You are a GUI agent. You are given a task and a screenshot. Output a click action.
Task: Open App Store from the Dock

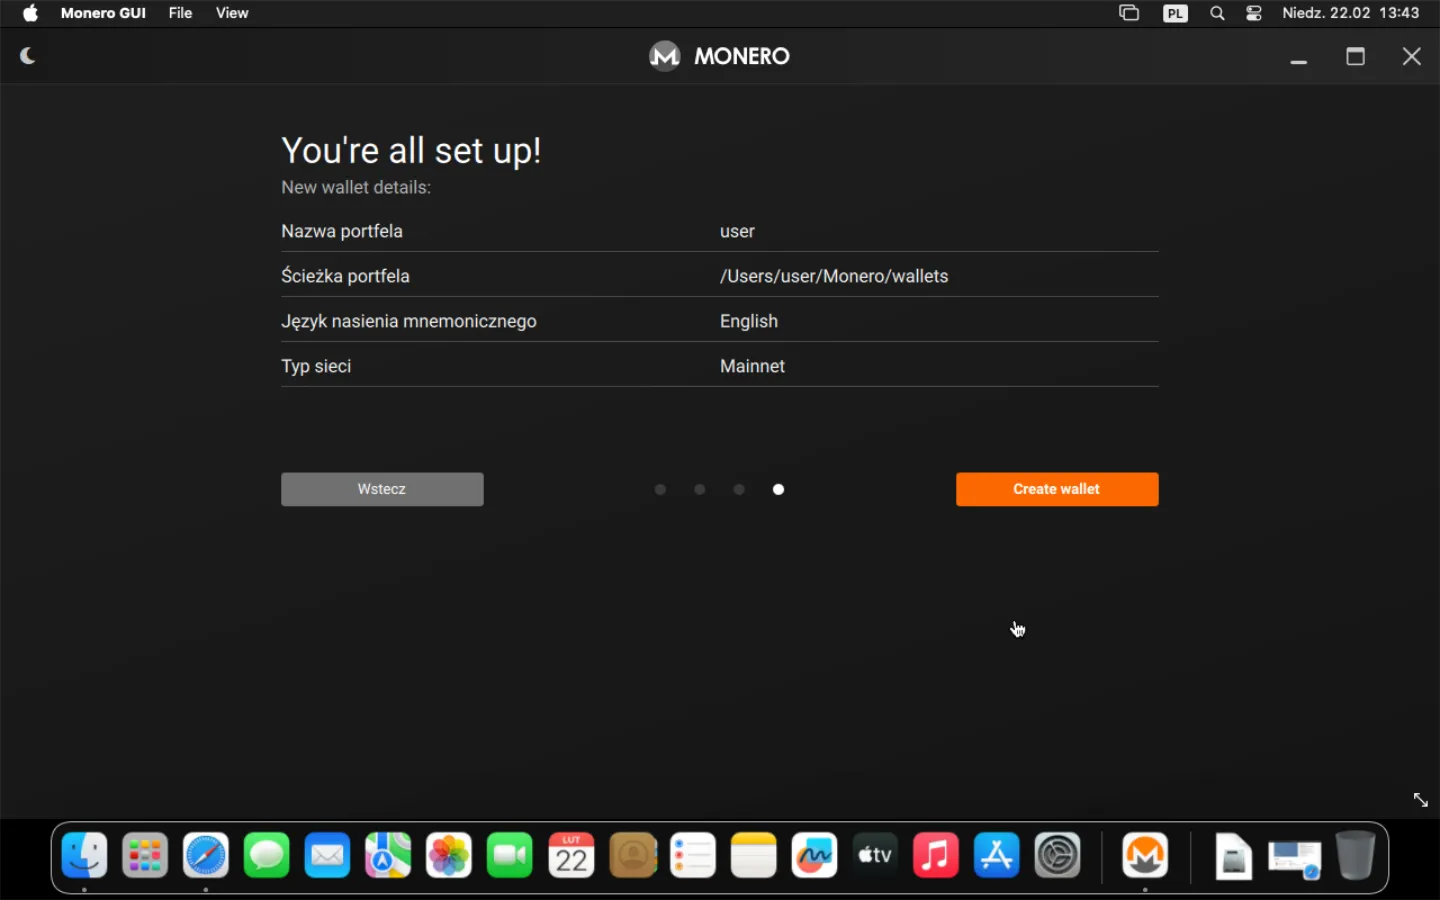[x=997, y=856]
